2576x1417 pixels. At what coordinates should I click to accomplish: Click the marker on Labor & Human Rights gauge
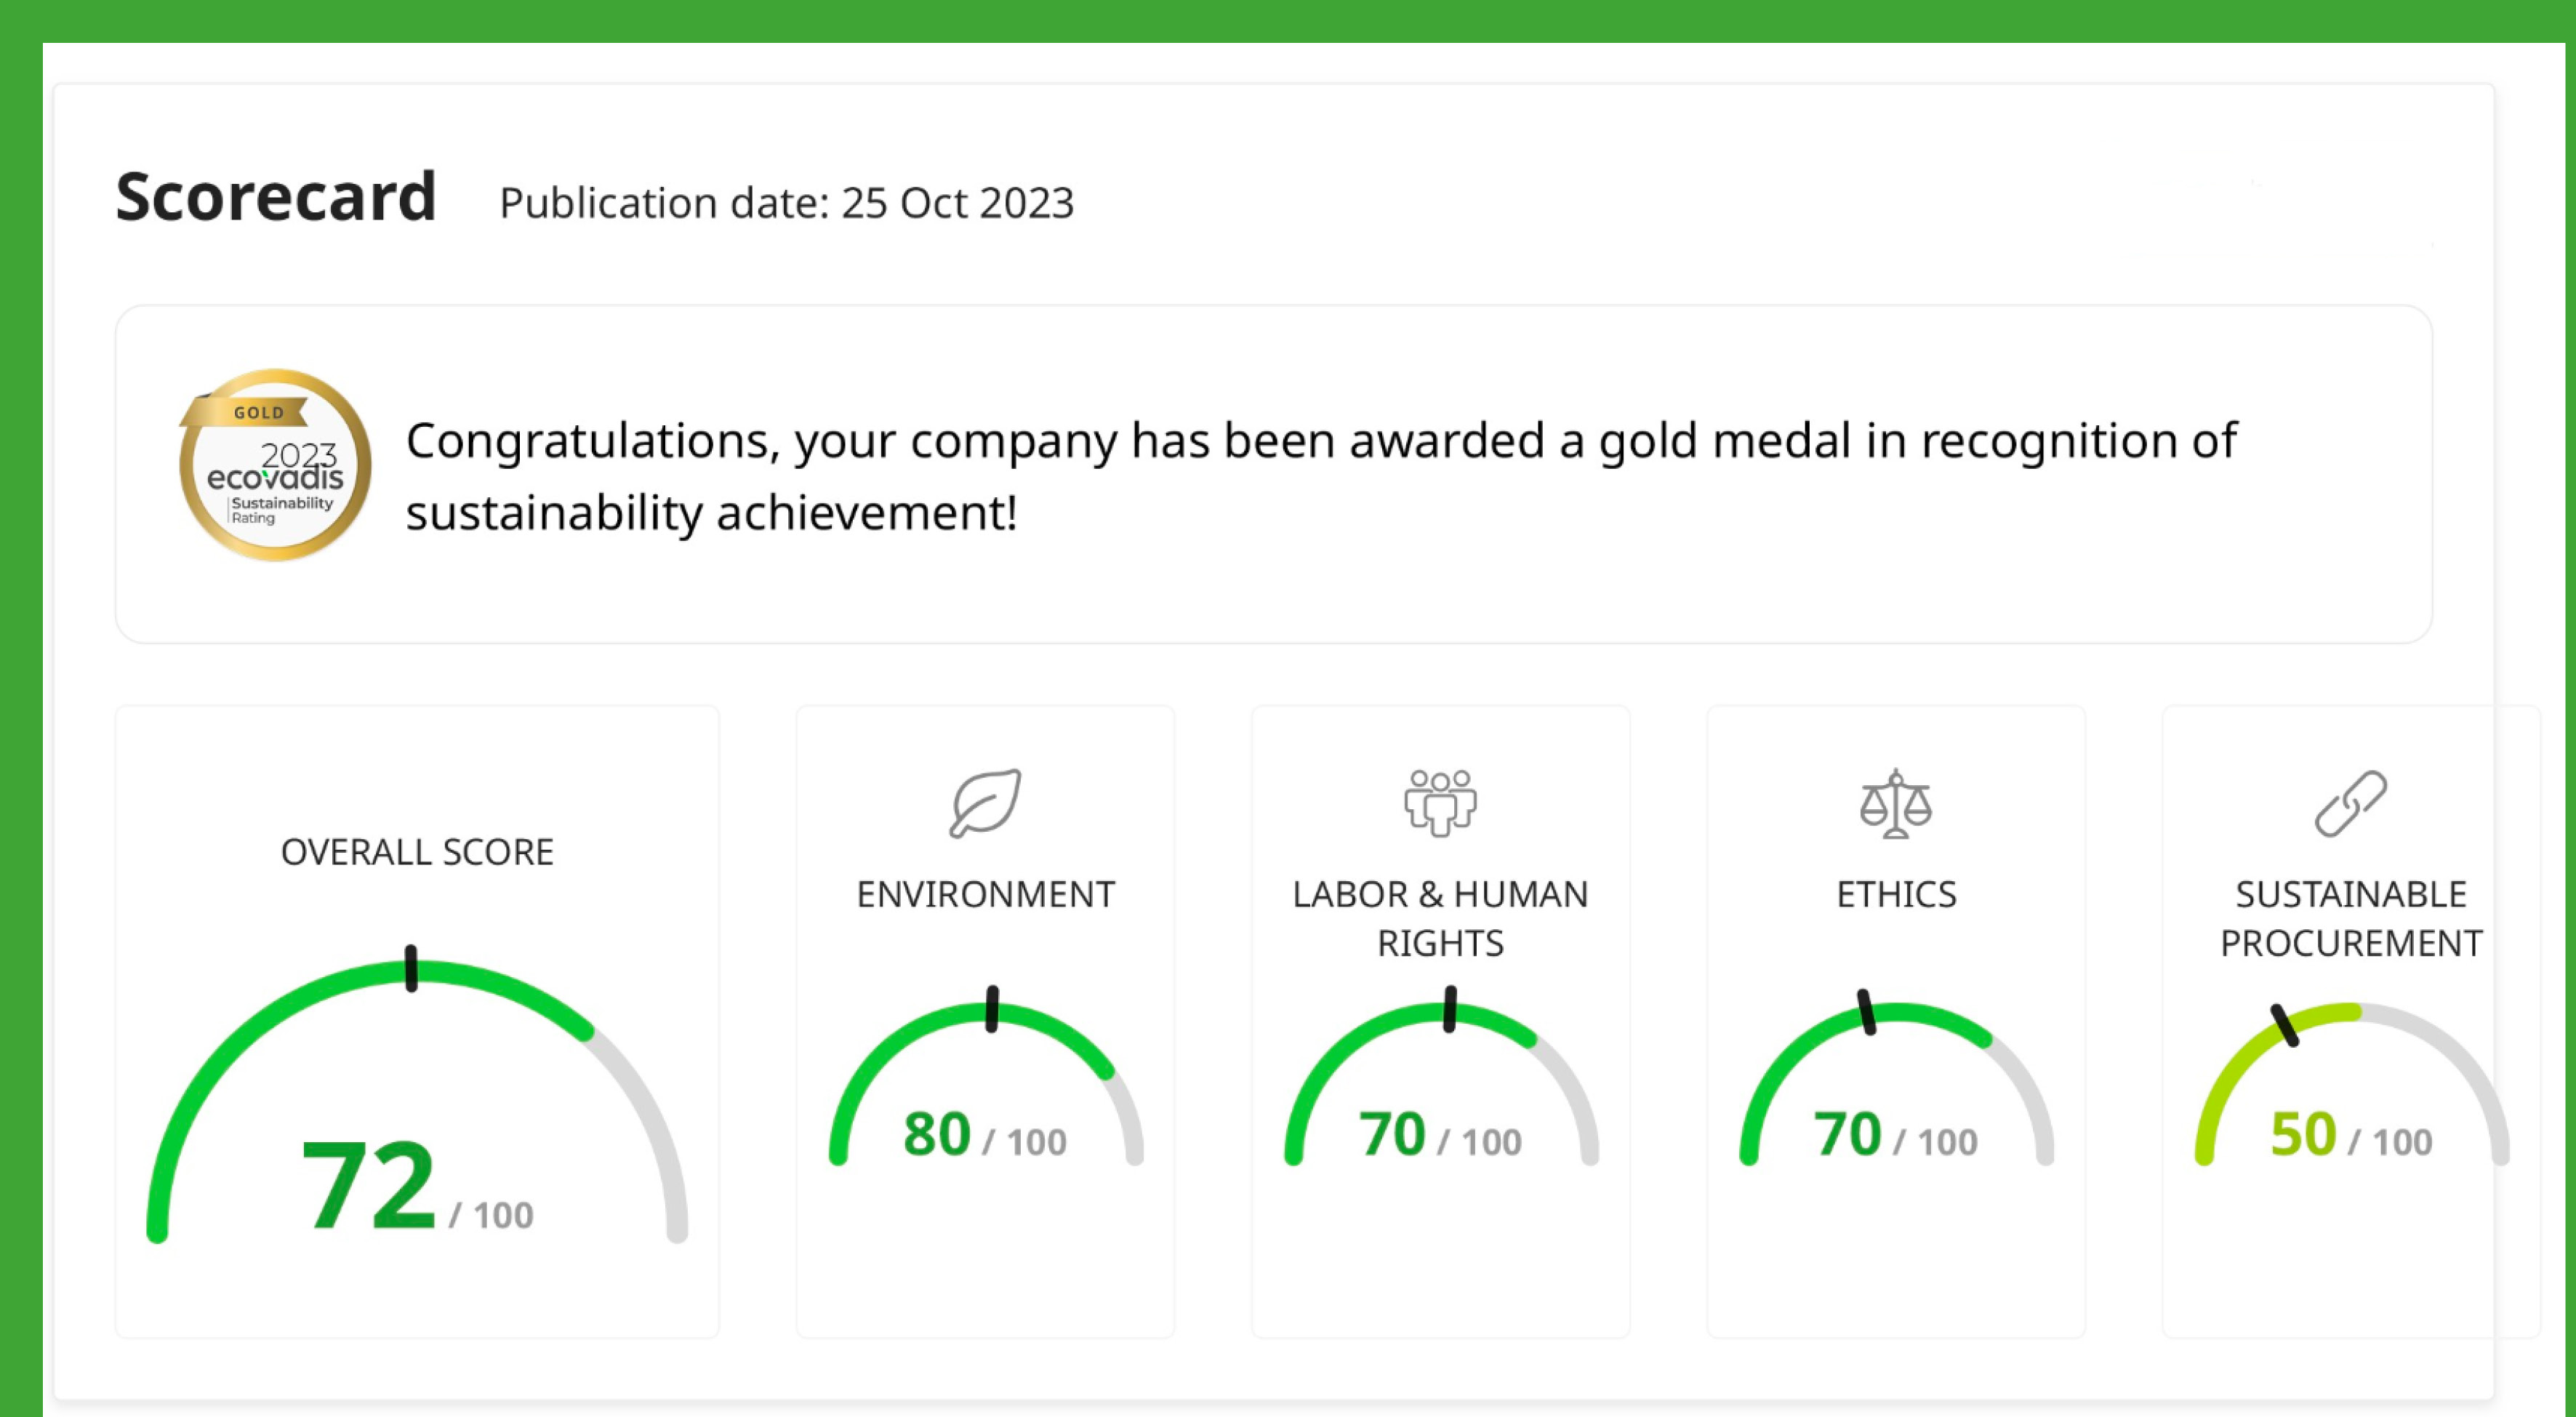pyautogui.click(x=1450, y=1010)
